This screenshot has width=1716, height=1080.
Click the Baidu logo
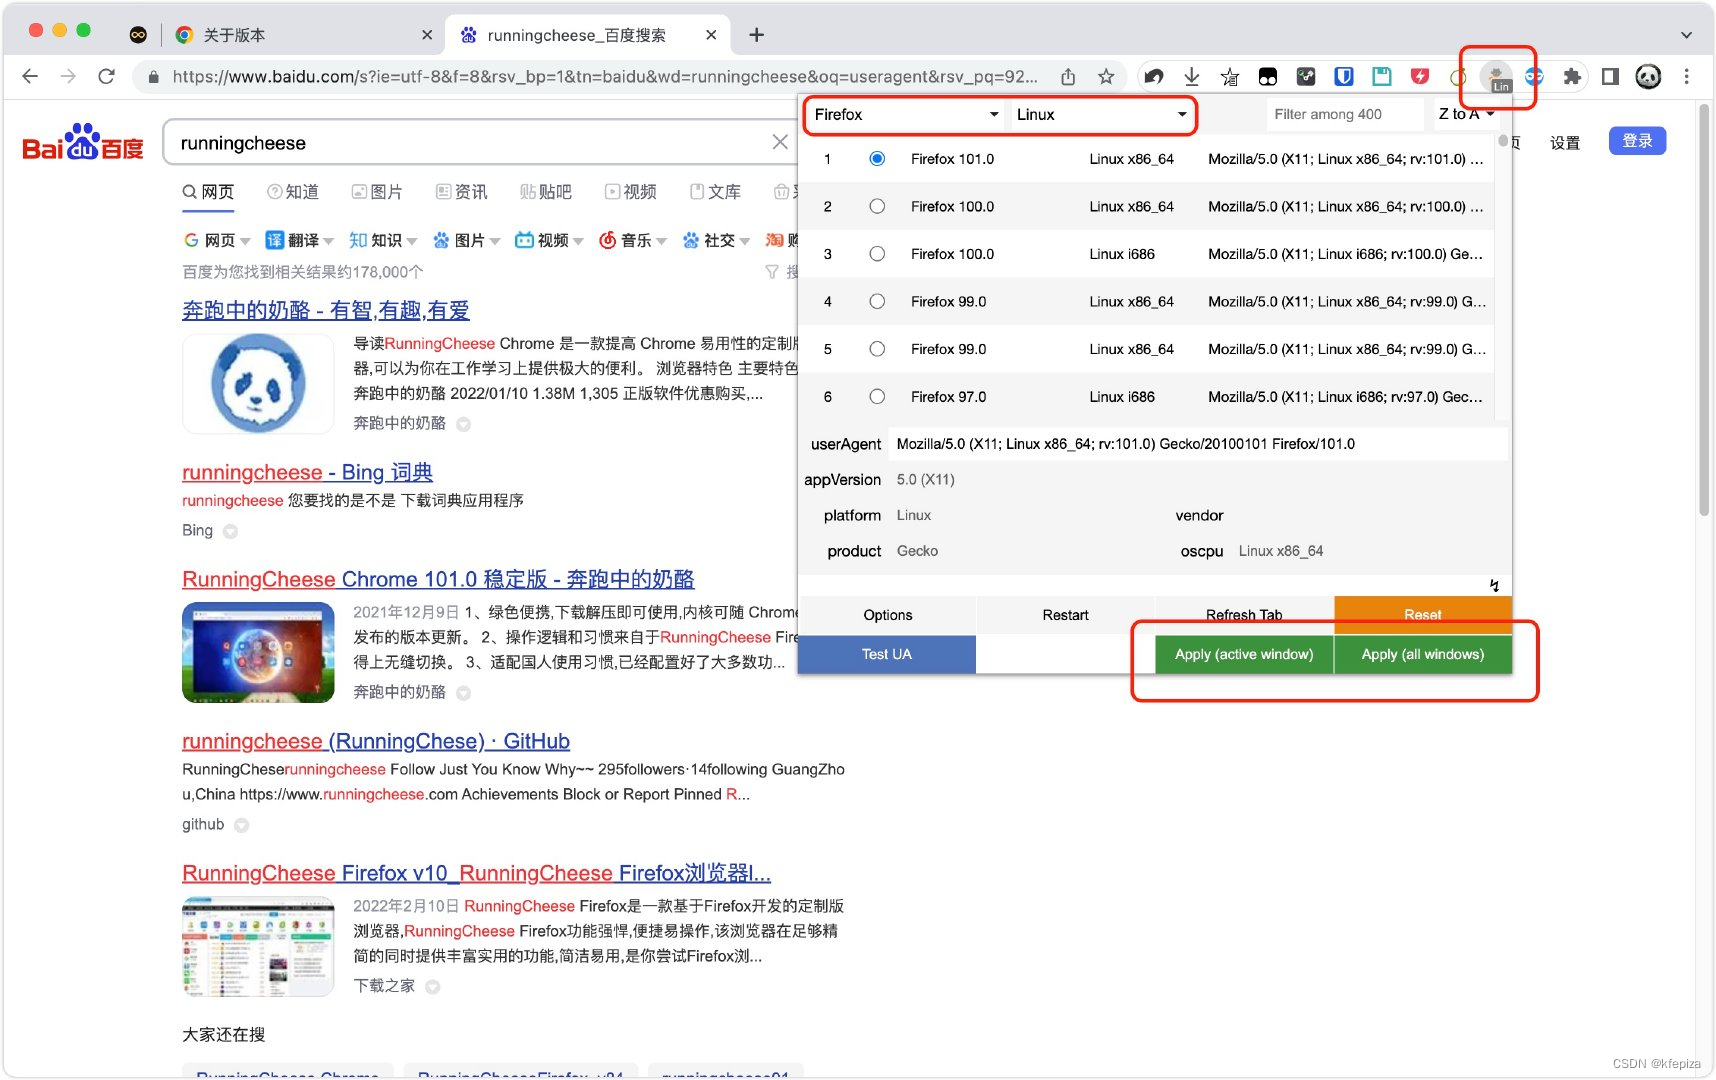click(83, 142)
